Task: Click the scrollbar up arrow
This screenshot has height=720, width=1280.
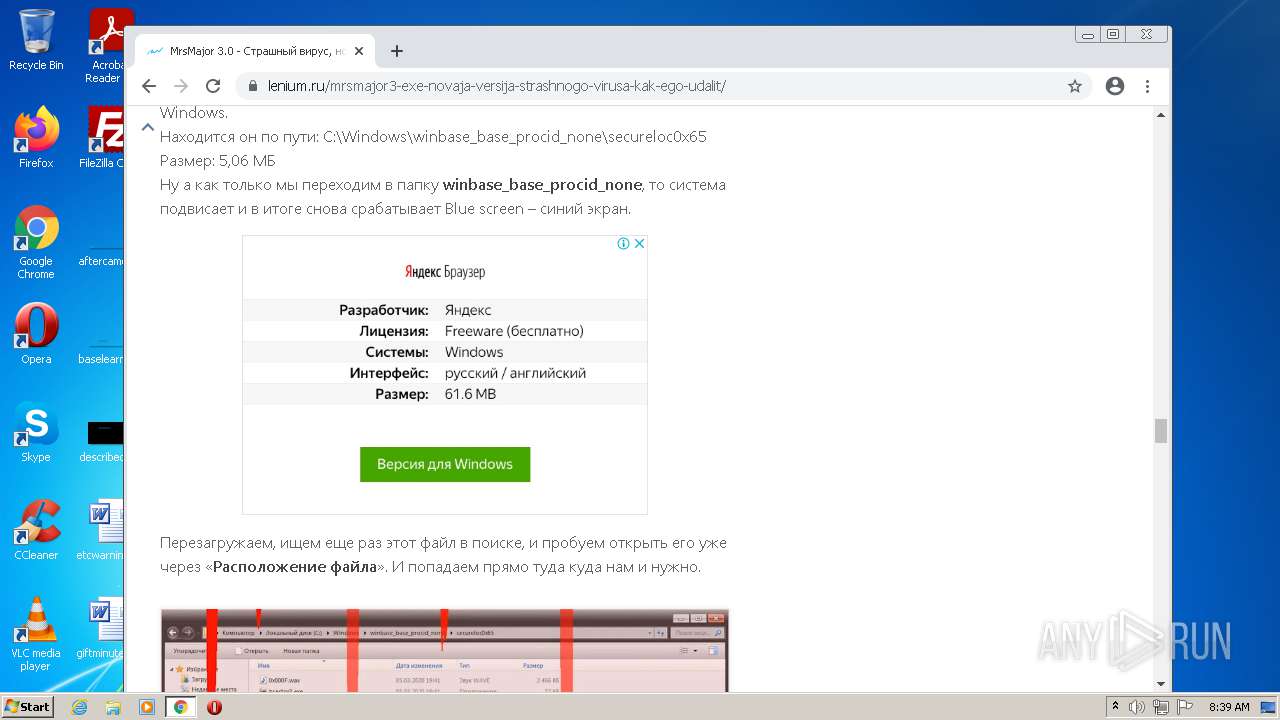Action: coord(1161,114)
